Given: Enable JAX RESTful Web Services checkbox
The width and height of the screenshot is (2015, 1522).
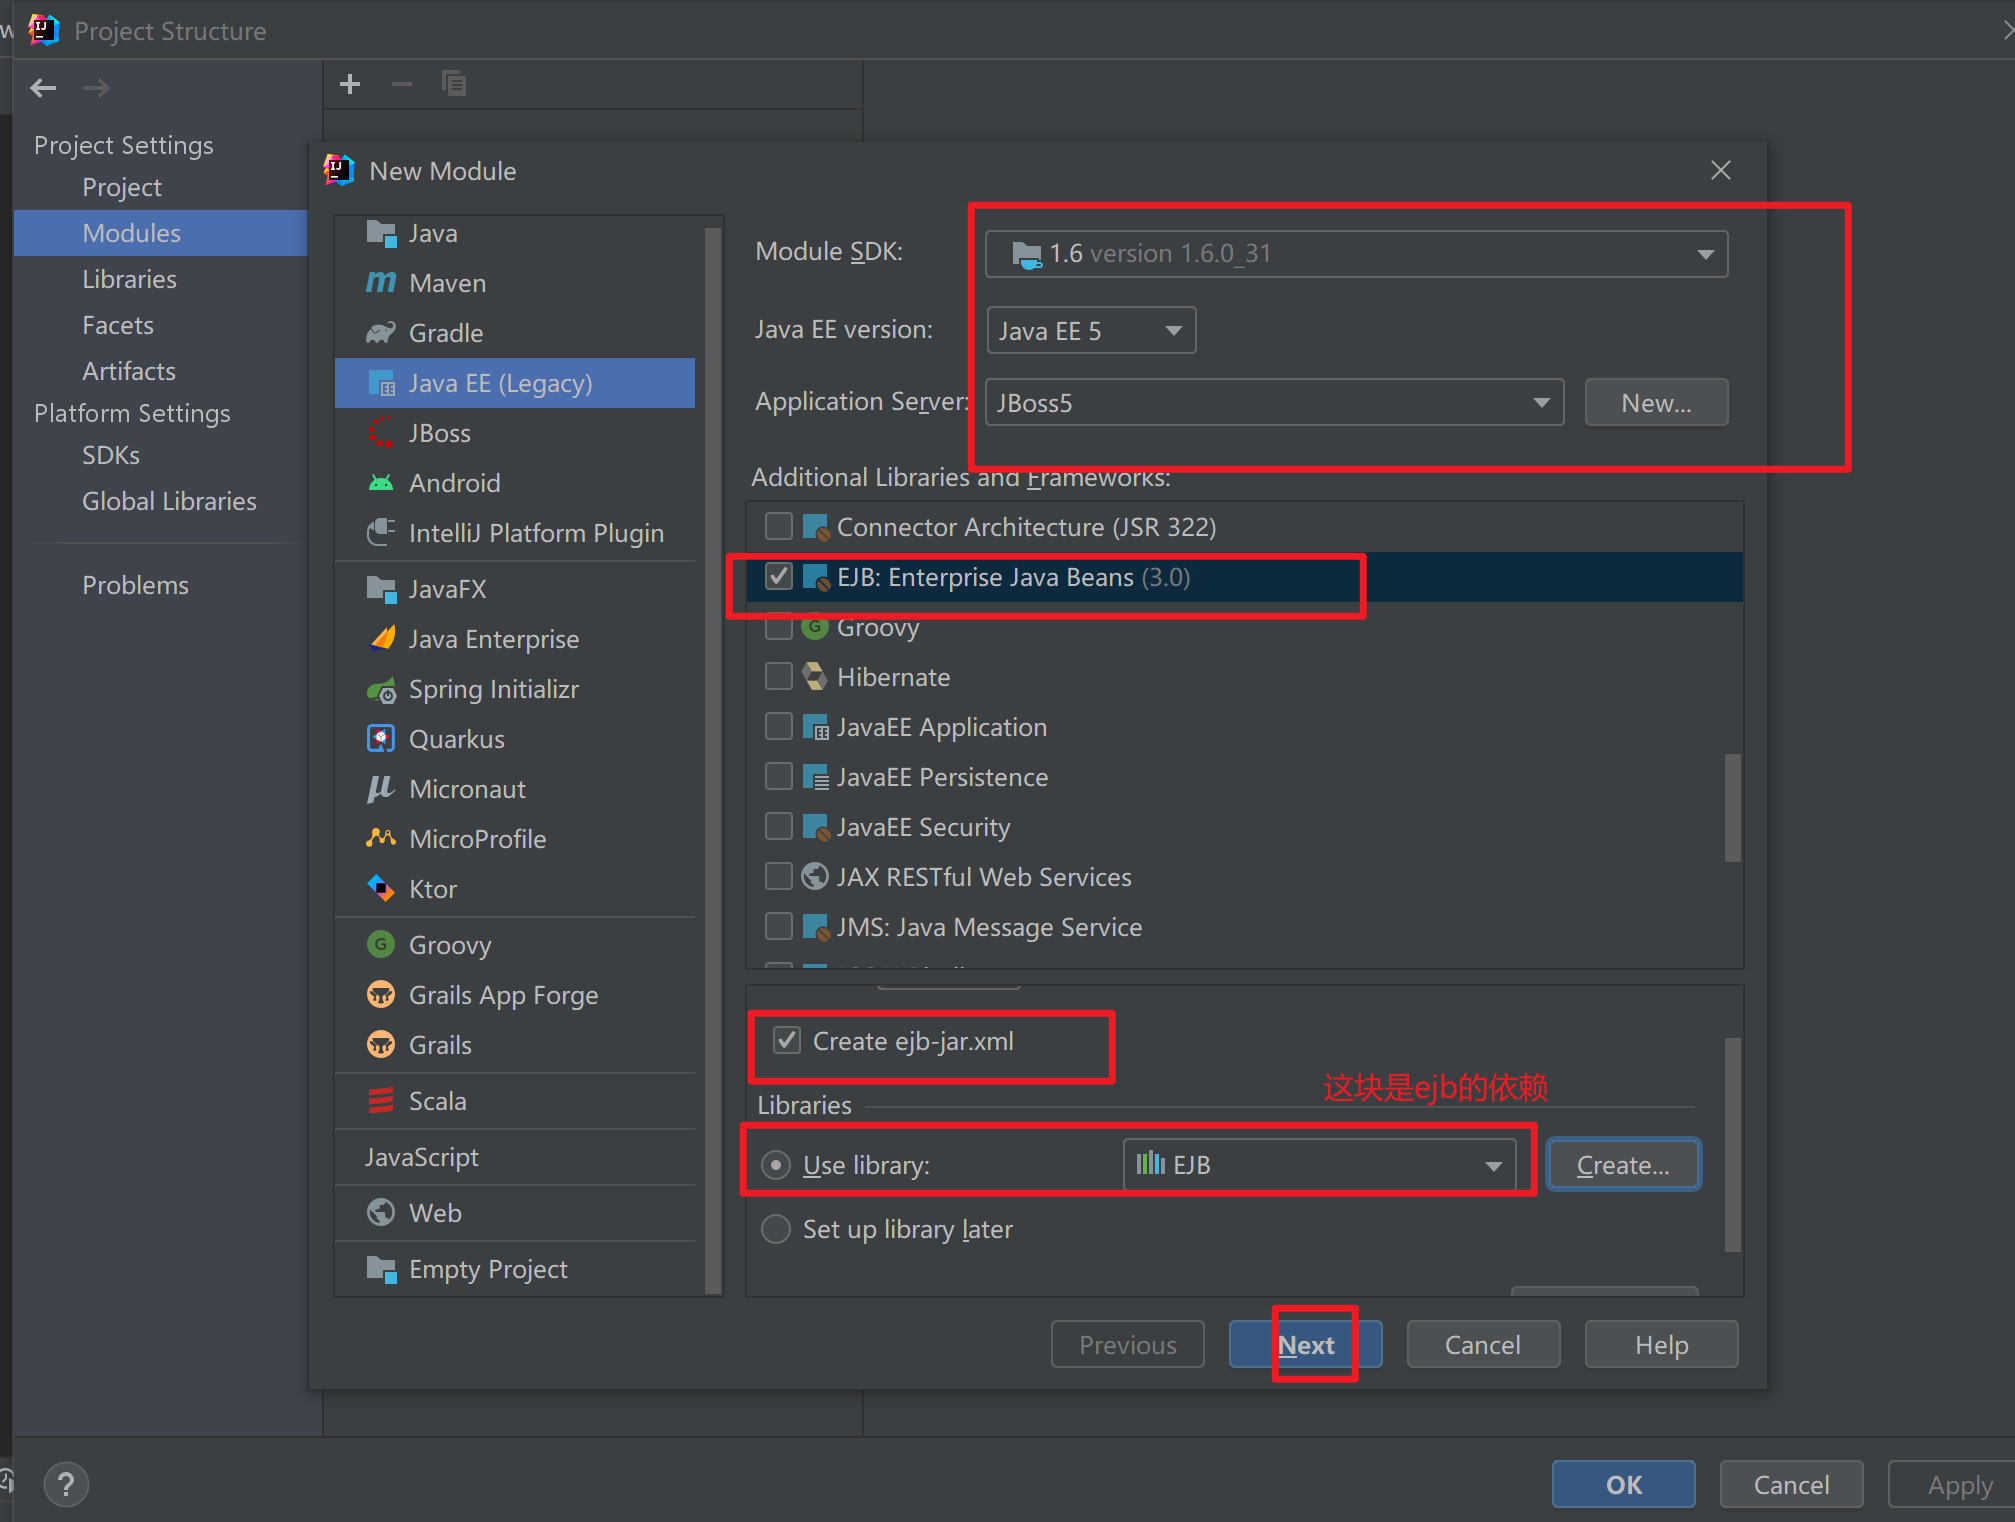Looking at the screenshot, I should pos(778,876).
